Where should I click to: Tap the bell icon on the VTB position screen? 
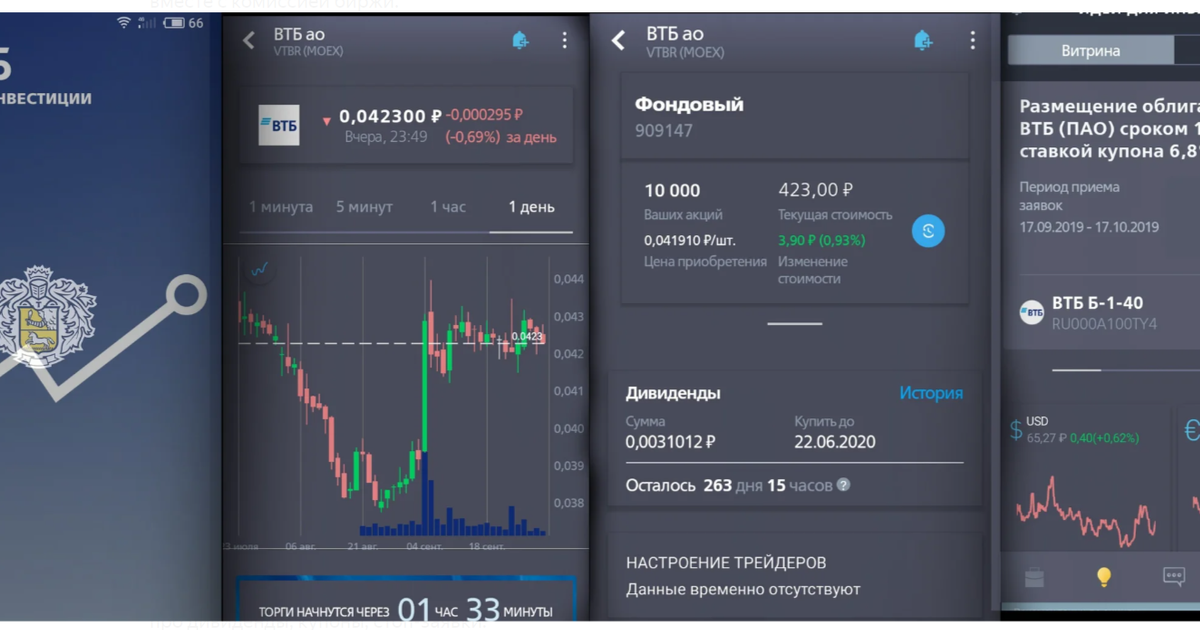[922, 40]
